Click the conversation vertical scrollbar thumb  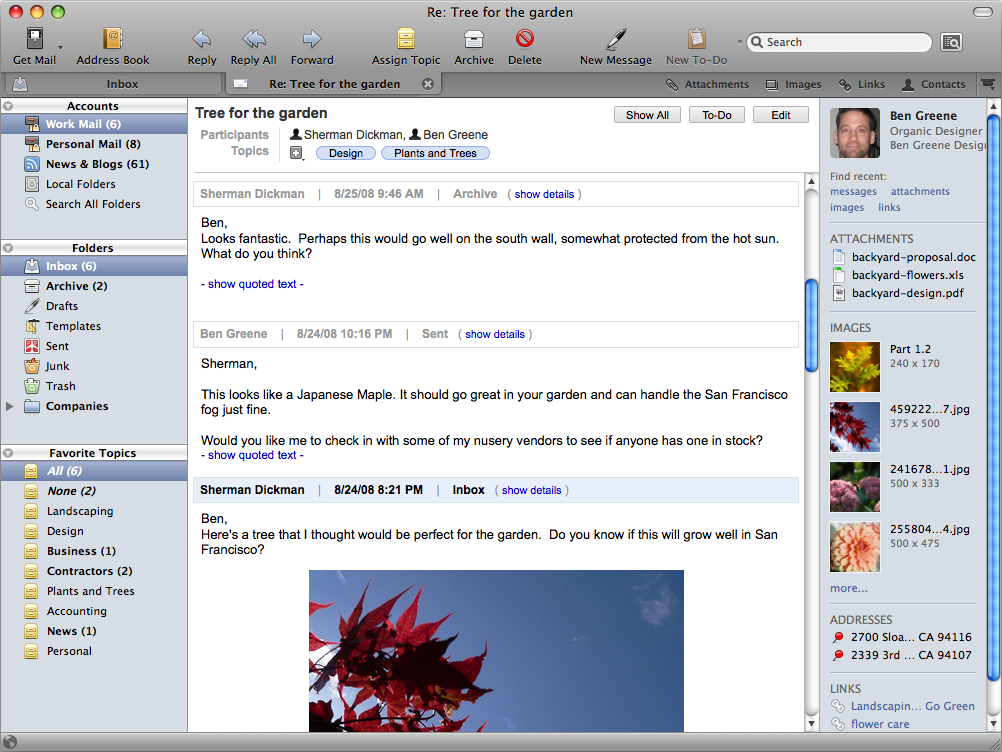[812, 326]
